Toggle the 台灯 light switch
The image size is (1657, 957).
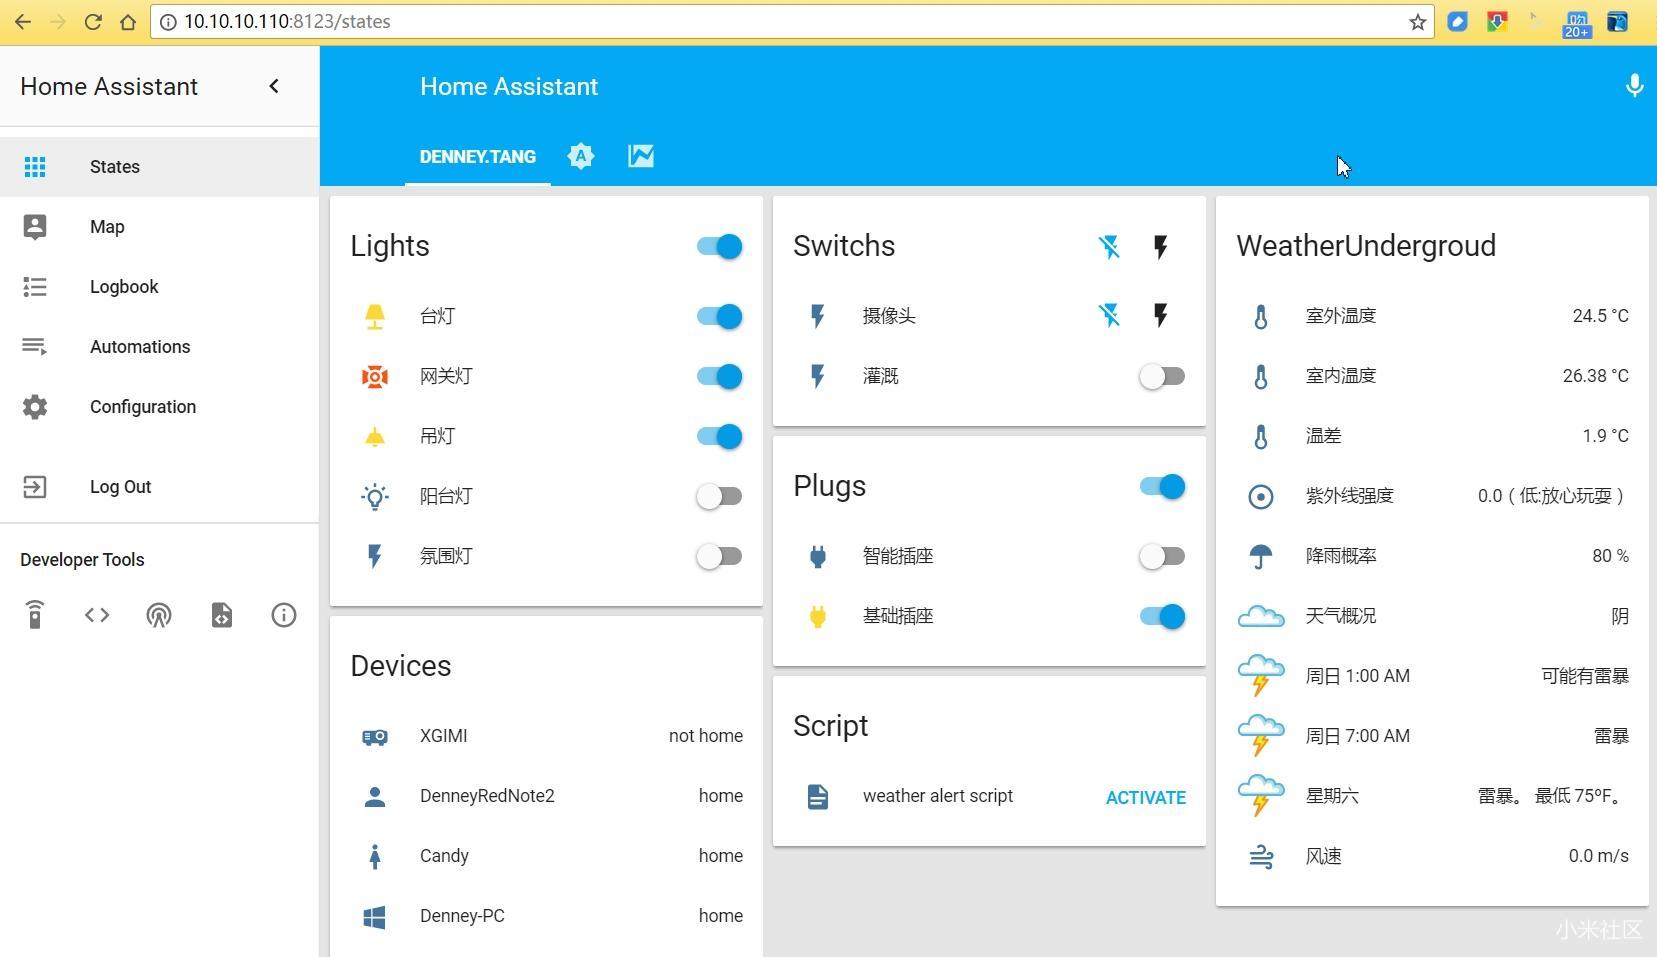tap(720, 316)
